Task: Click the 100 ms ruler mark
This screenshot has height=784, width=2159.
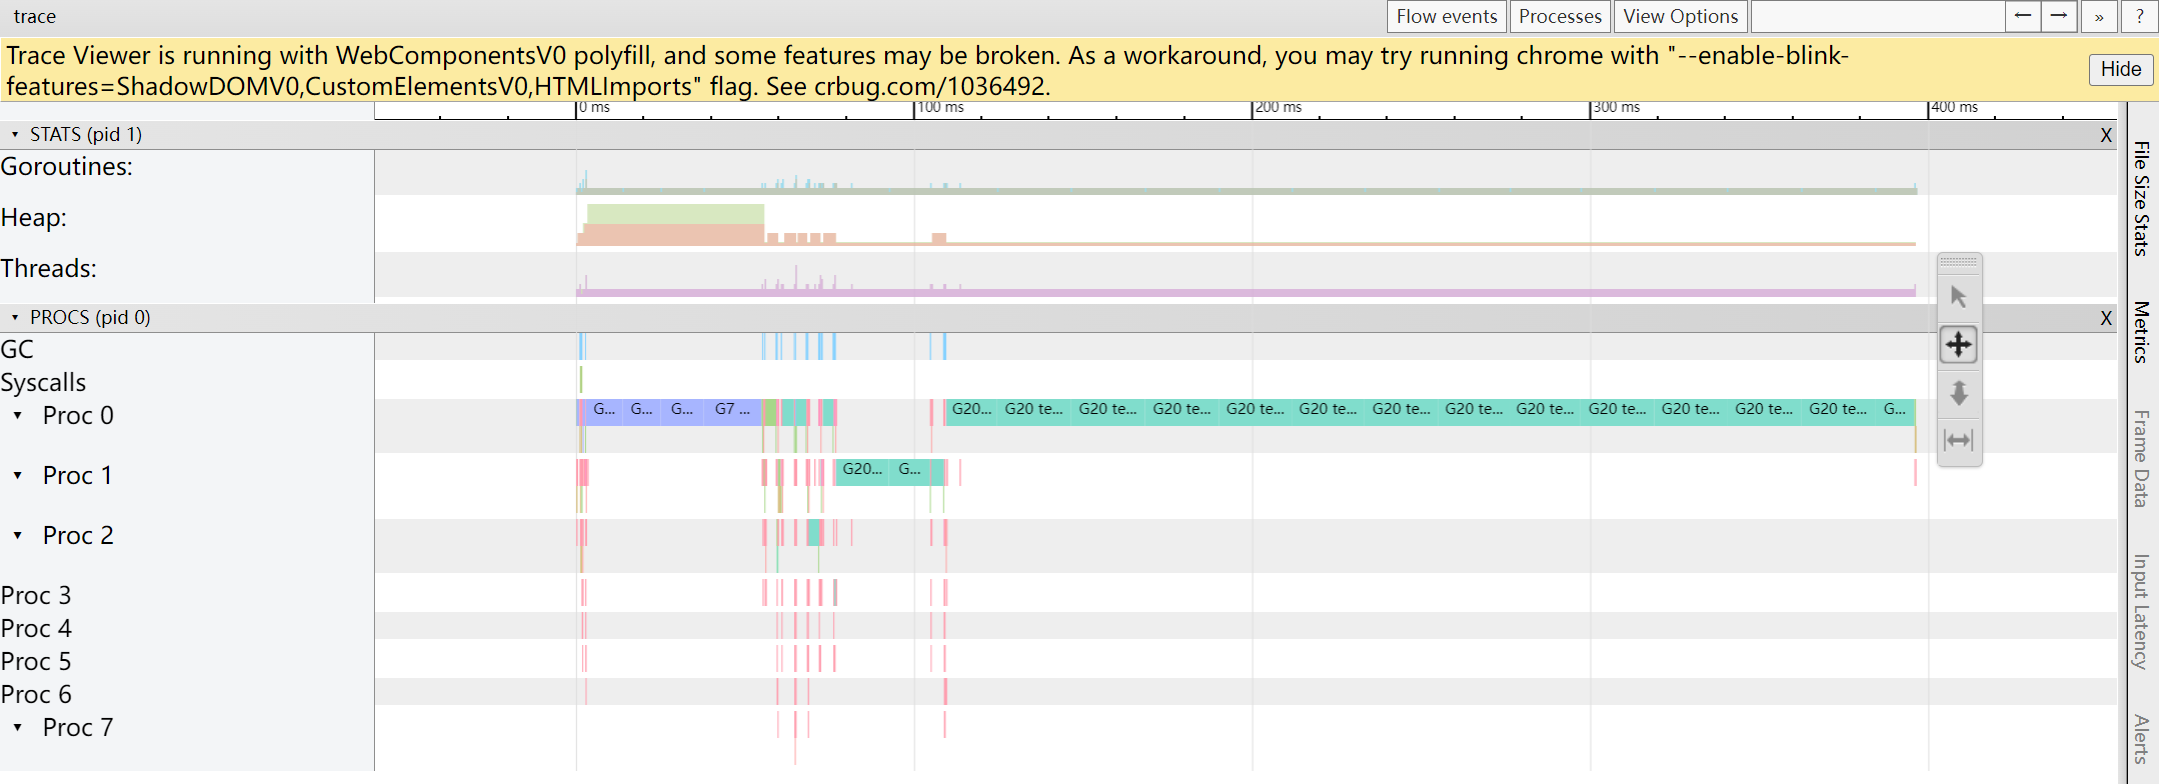Action: [940, 108]
